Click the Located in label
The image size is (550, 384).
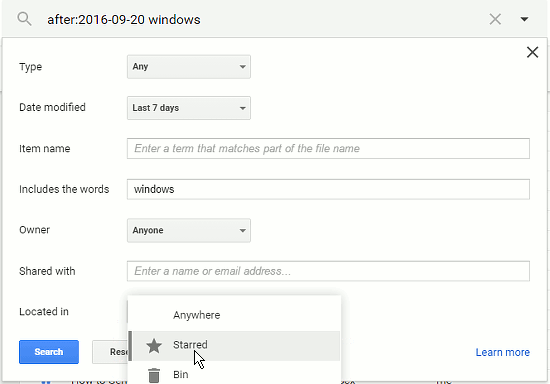pyautogui.click(x=44, y=312)
